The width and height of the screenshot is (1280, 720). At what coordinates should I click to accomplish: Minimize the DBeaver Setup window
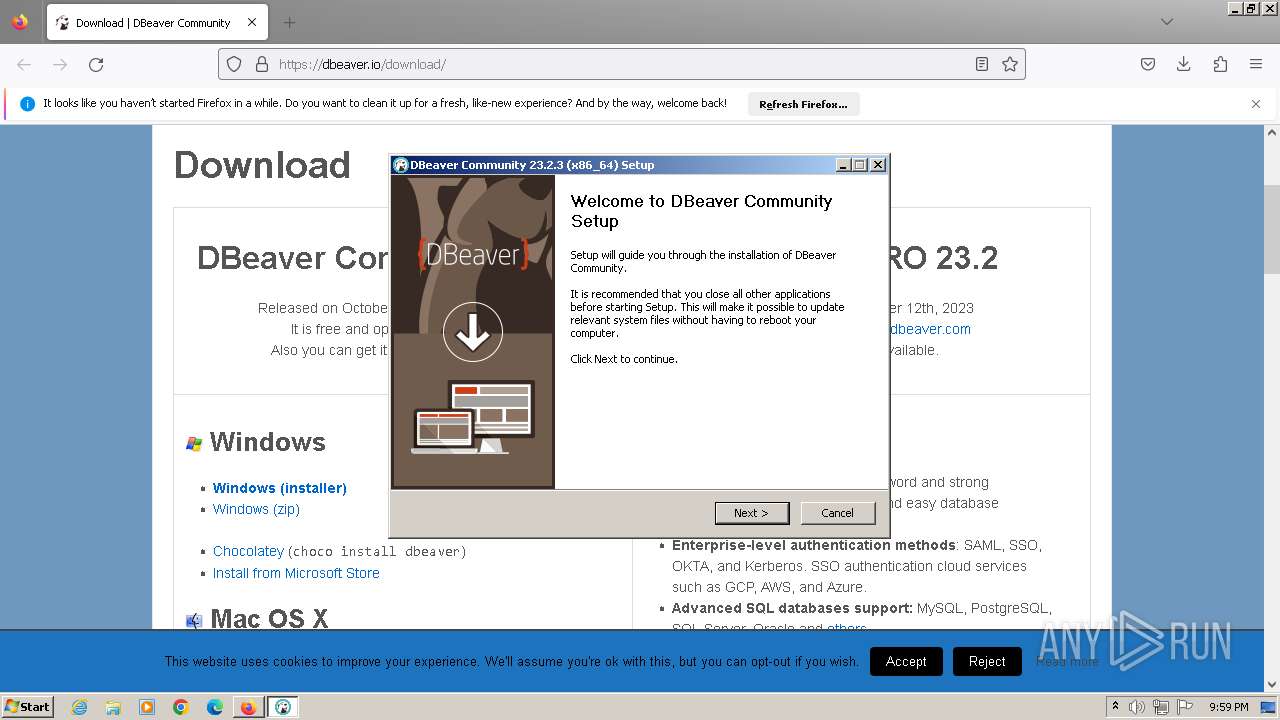843,165
